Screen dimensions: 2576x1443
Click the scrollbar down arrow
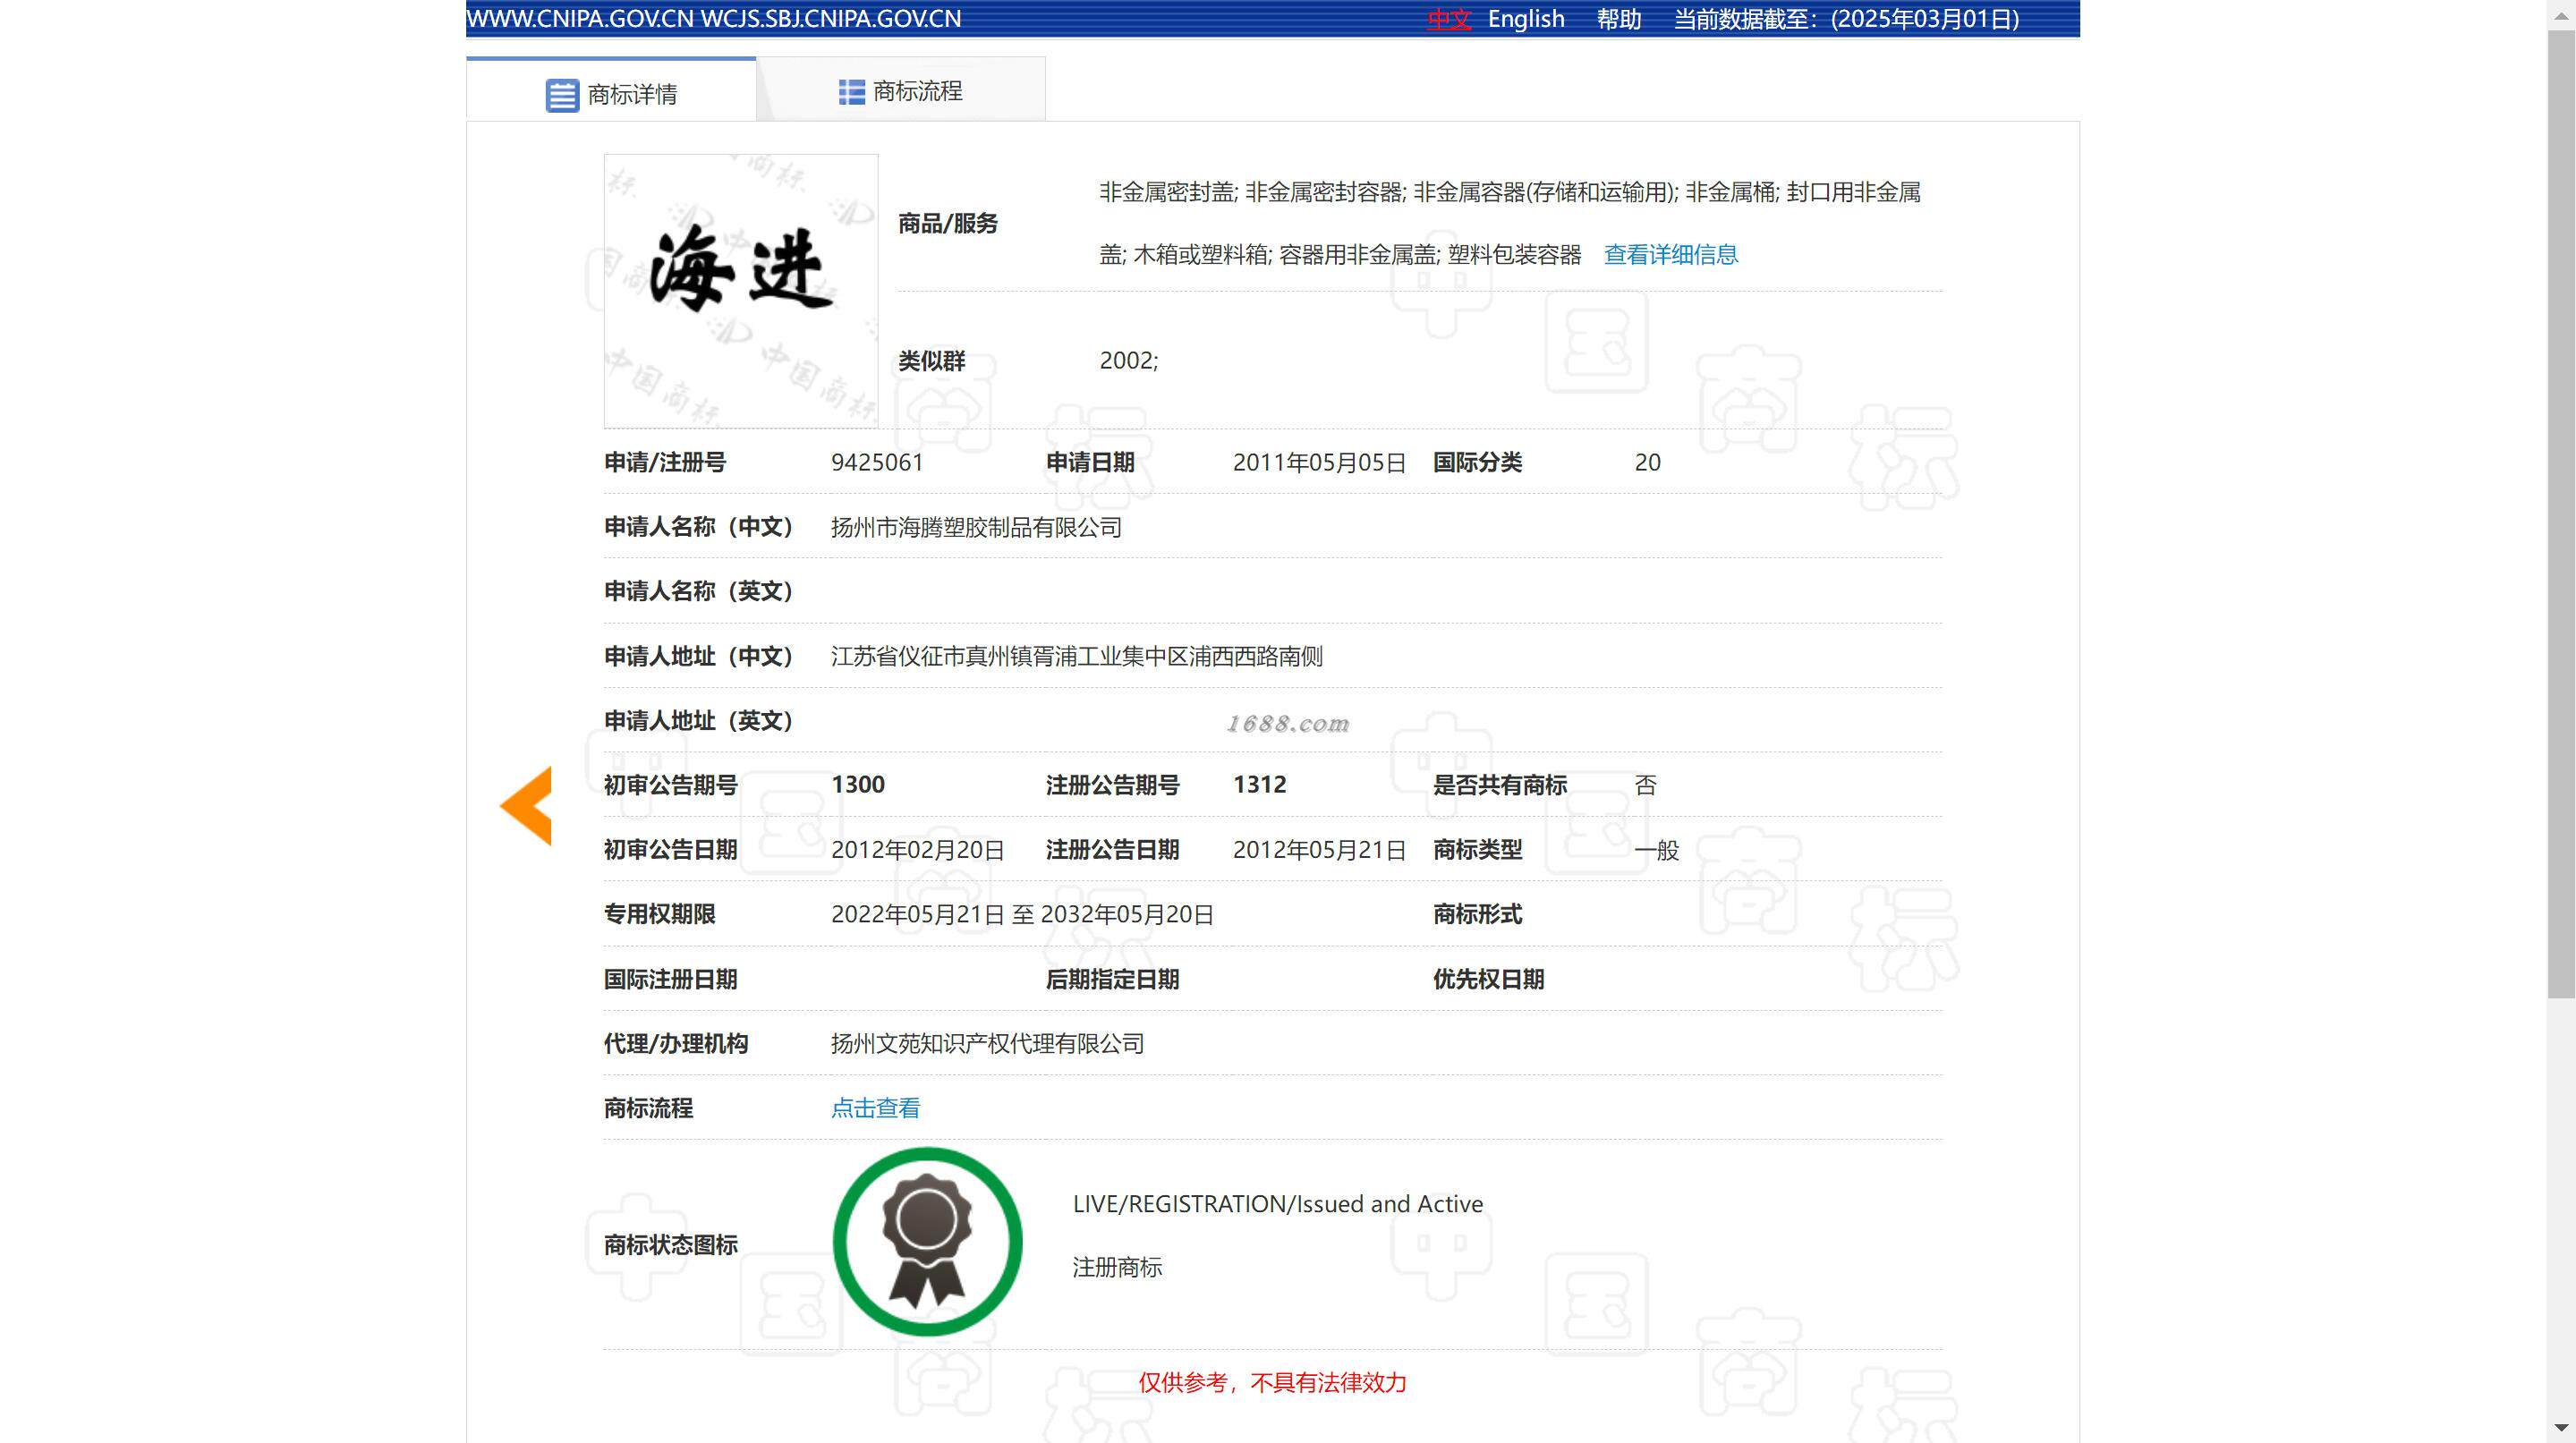[x=2560, y=1428]
